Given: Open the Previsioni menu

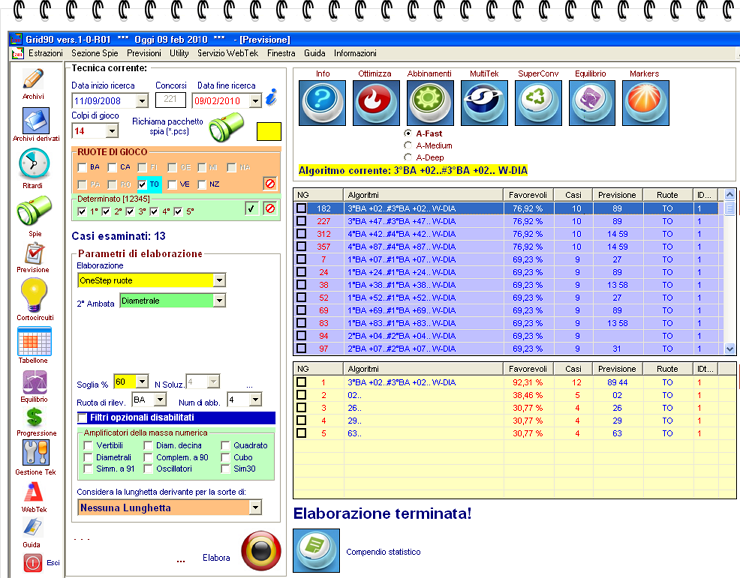Looking at the screenshot, I should pos(143,53).
